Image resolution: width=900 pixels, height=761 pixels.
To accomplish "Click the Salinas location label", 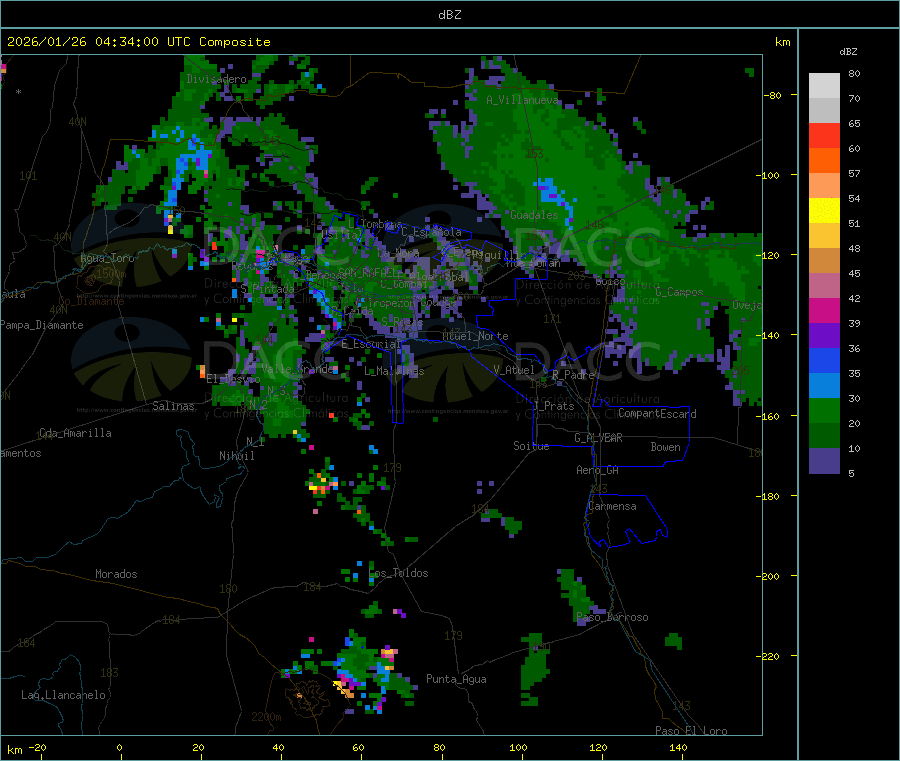I will [173, 406].
